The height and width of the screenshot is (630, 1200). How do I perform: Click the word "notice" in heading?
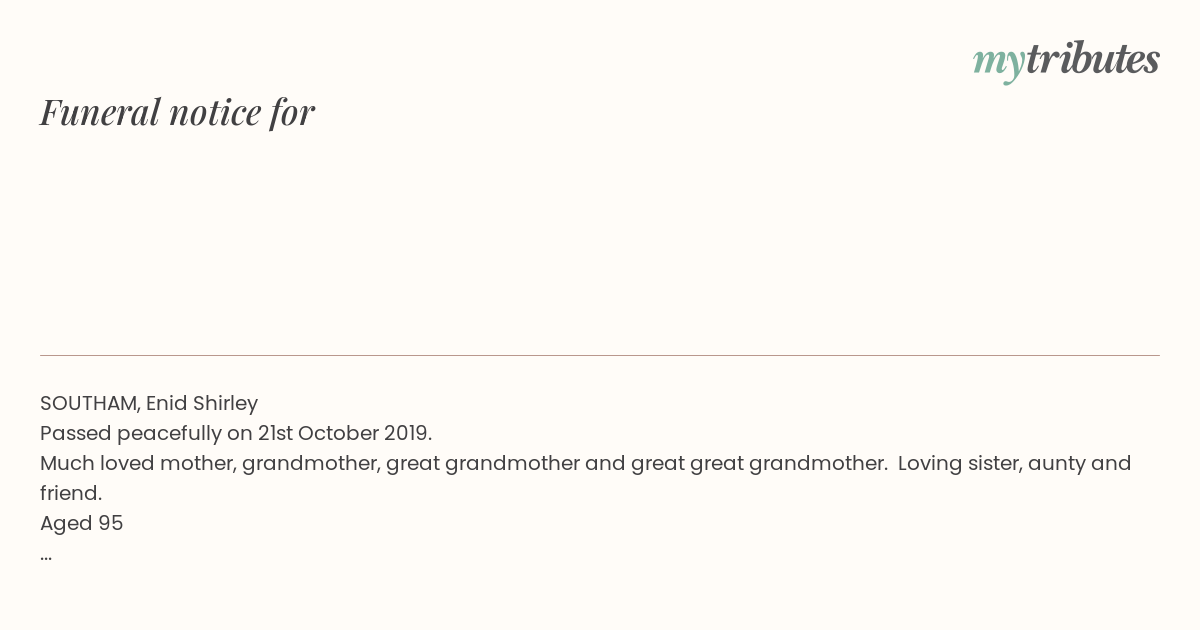click(215, 113)
